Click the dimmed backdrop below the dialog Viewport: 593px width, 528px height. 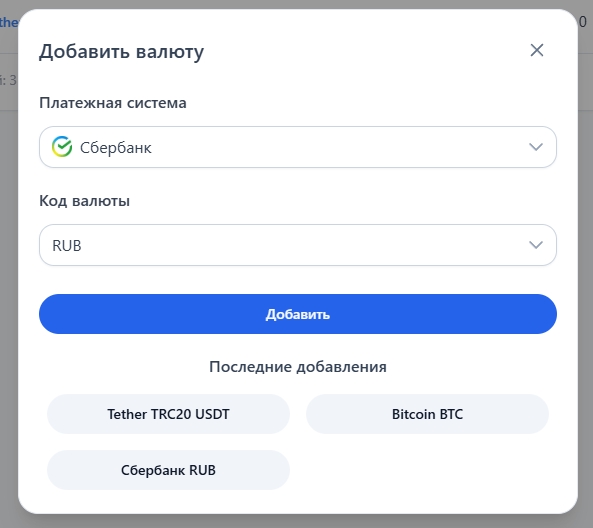pos(298,521)
